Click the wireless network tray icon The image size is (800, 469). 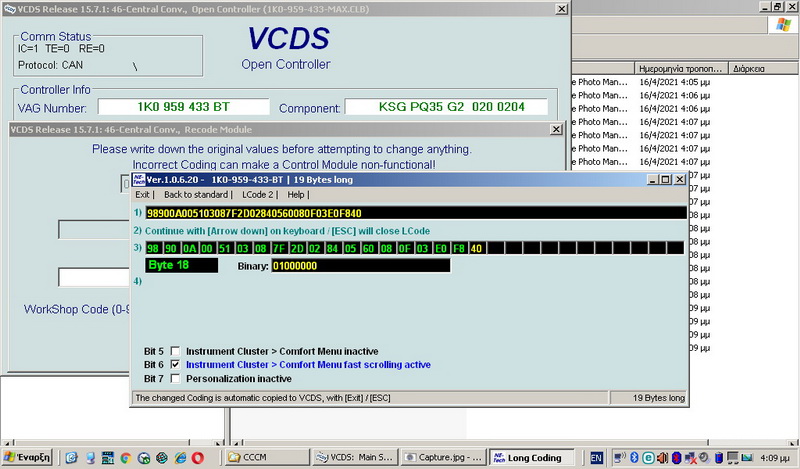(x=619, y=458)
